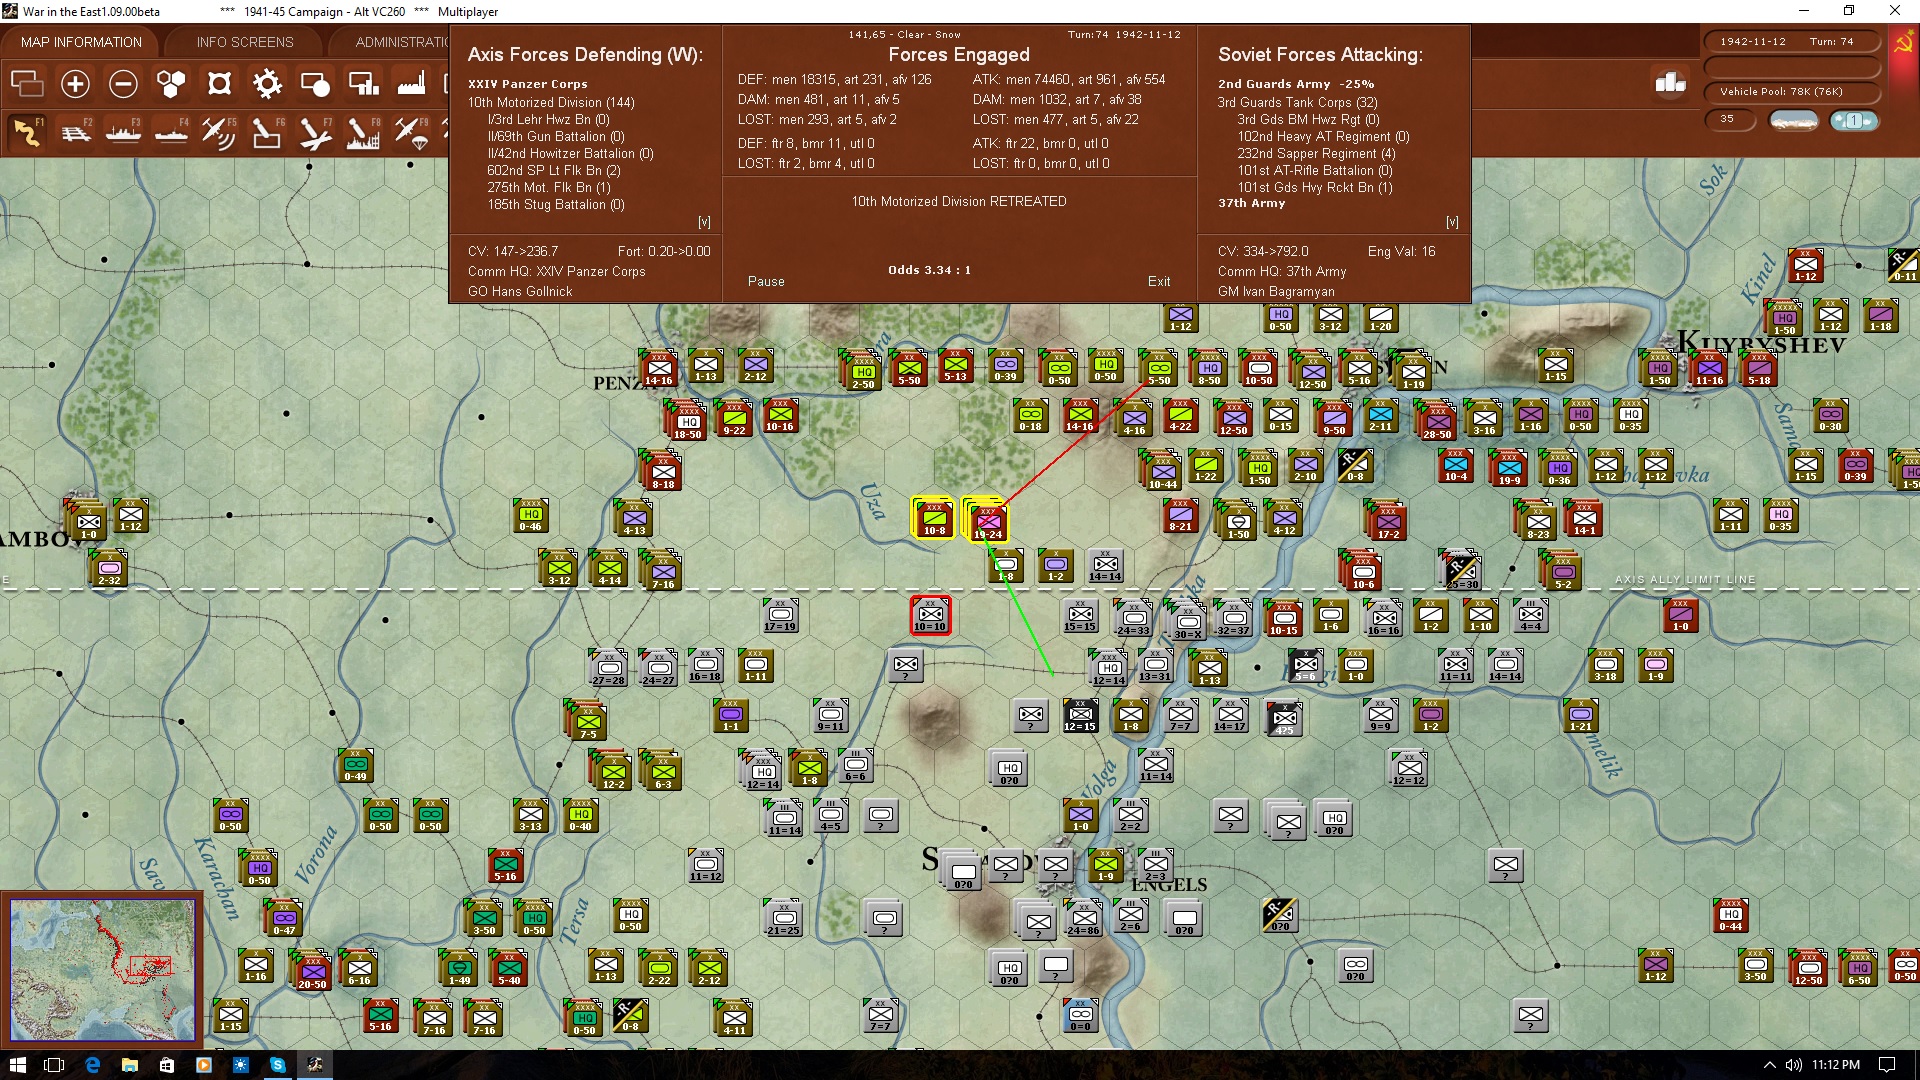
Task: Click the Vehicle Pool 78K field
Action: (1791, 92)
